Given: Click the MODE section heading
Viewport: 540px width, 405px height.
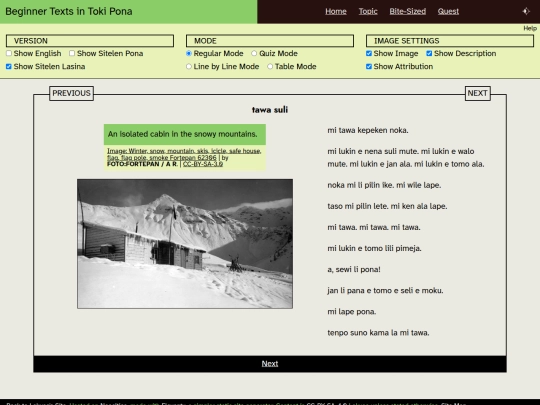Looking at the screenshot, I should pyautogui.click(x=270, y=41).
